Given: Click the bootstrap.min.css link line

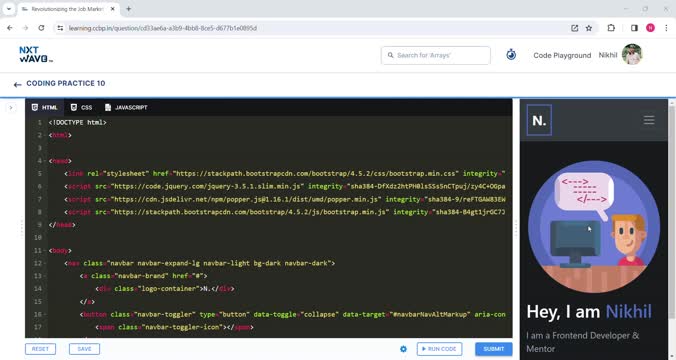Looking at the screenshot, I should pyautogui.click(x=285, y=174).
